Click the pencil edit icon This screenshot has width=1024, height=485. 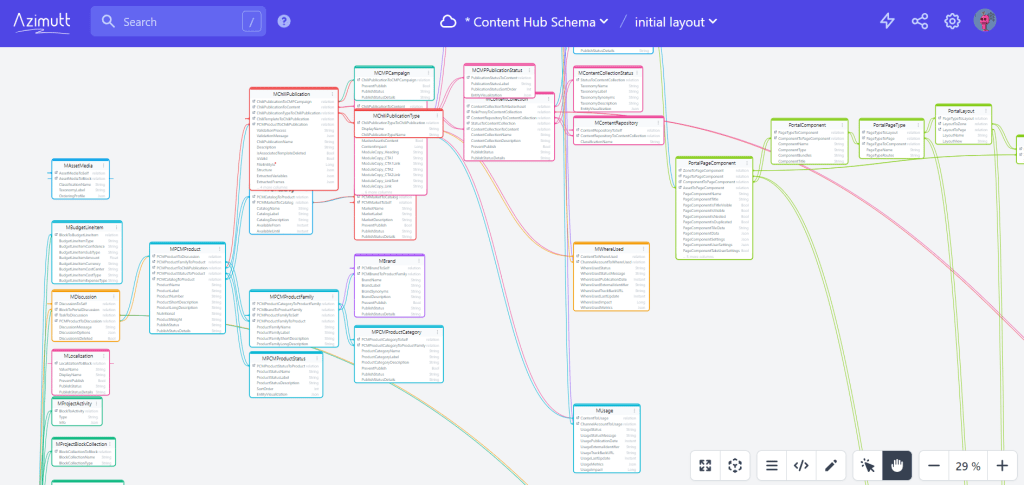[x=829, y=465]
